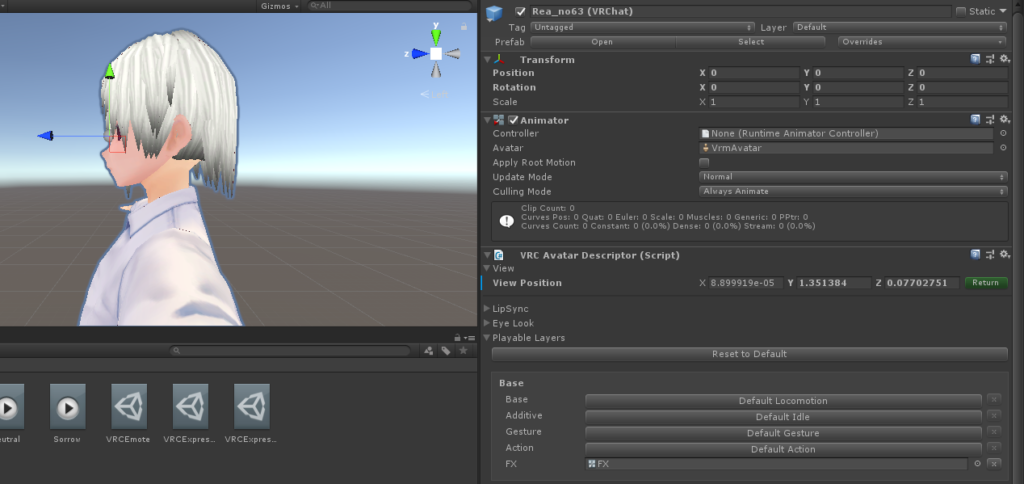This screenshot has height=484, width=1024.
Task: Select the VRCEmote asset thumbnail
Action: click(x=129, y=407)
